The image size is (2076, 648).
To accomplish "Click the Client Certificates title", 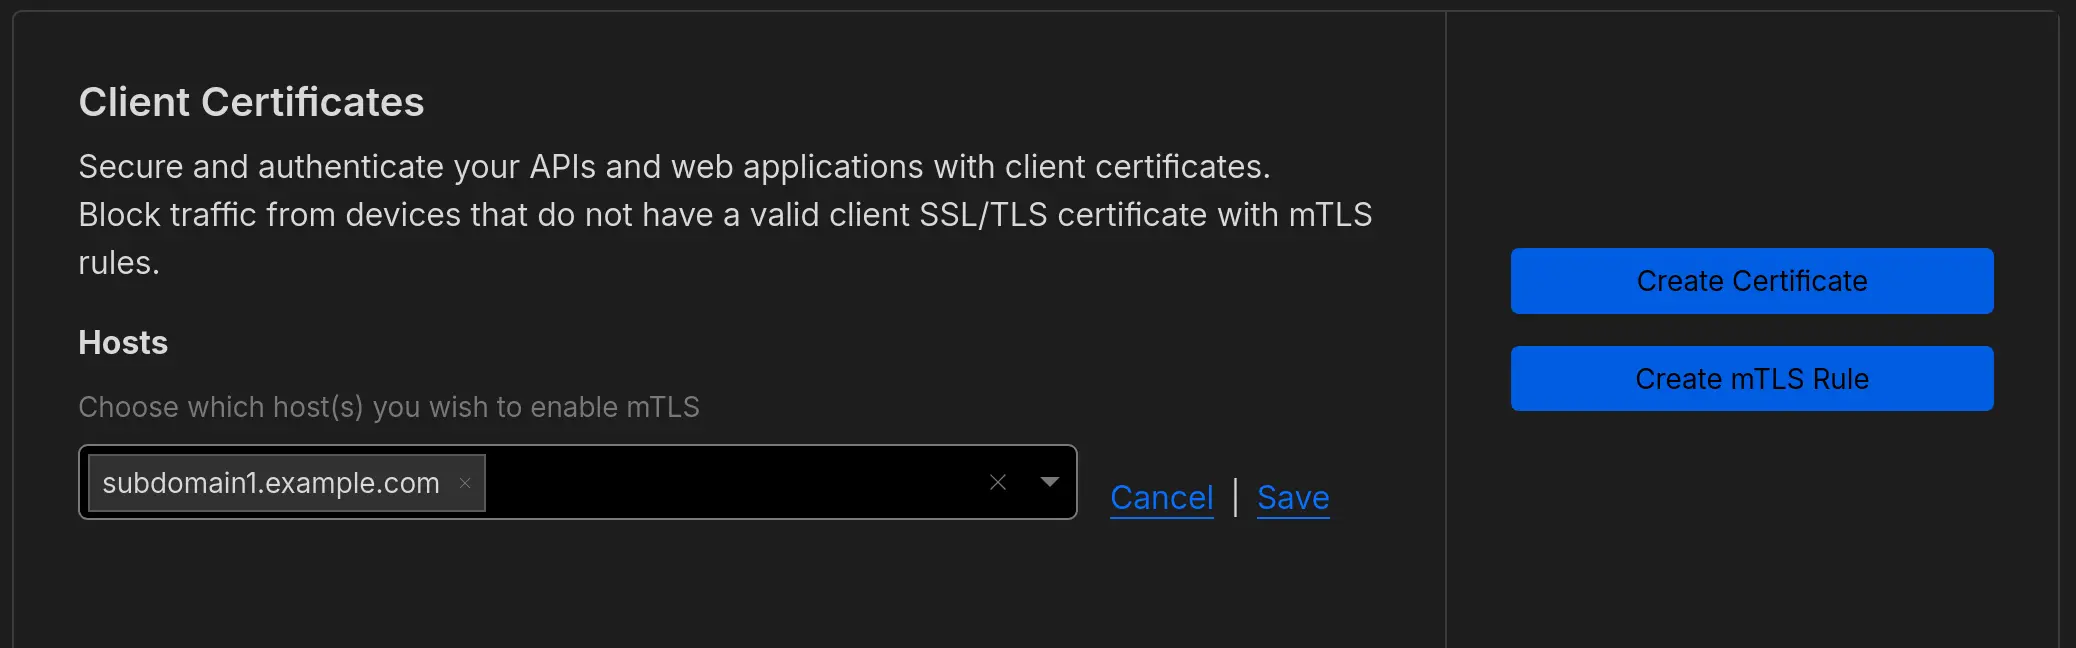I will click(x=250, y=101).
